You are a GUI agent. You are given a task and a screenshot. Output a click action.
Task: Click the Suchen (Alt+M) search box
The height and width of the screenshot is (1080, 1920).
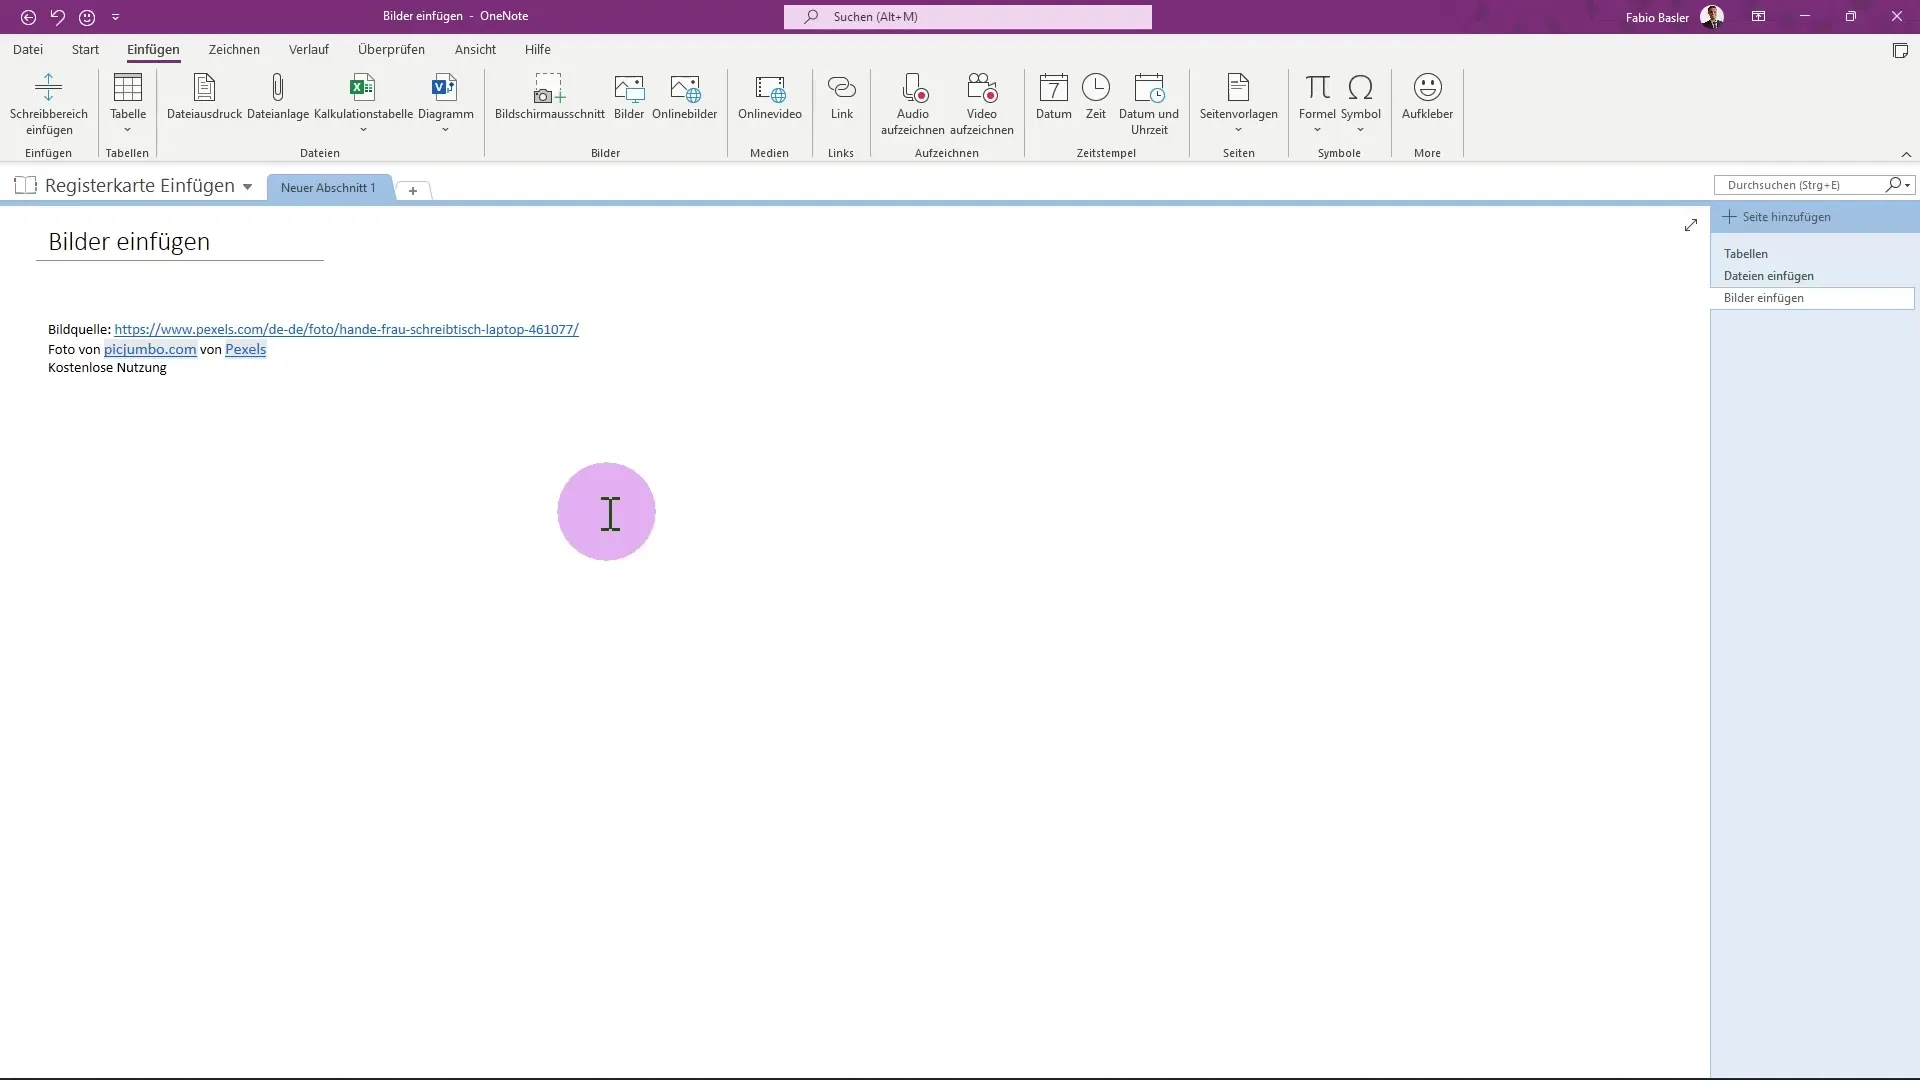(x=967, y=17)
